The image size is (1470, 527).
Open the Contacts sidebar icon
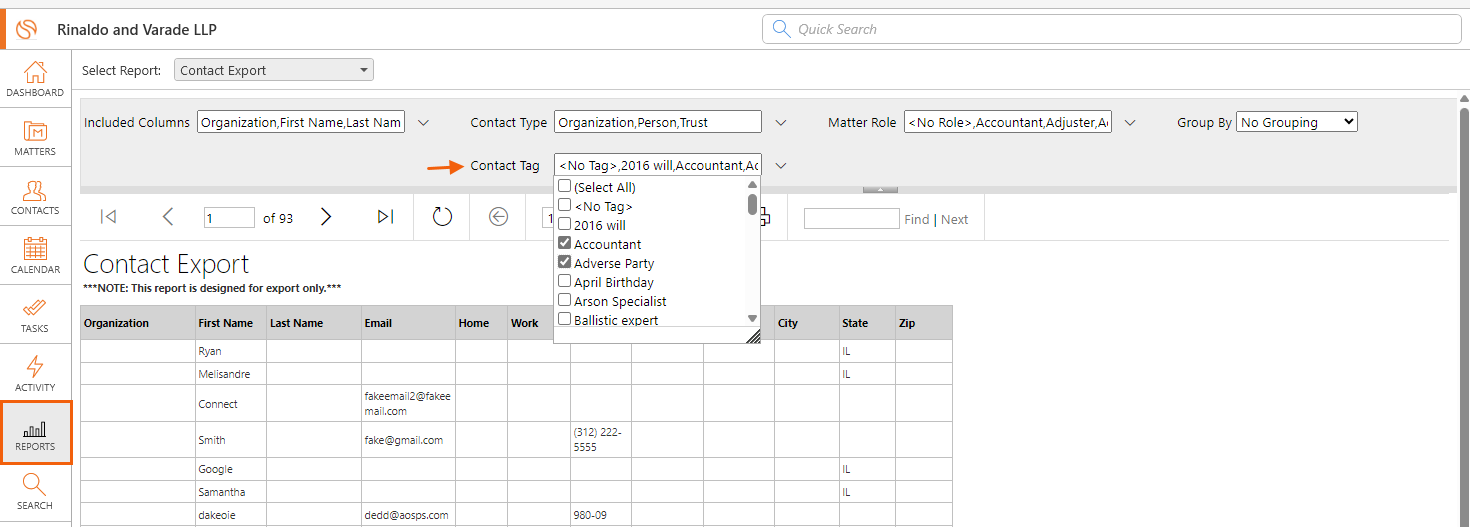click(35, 197)
